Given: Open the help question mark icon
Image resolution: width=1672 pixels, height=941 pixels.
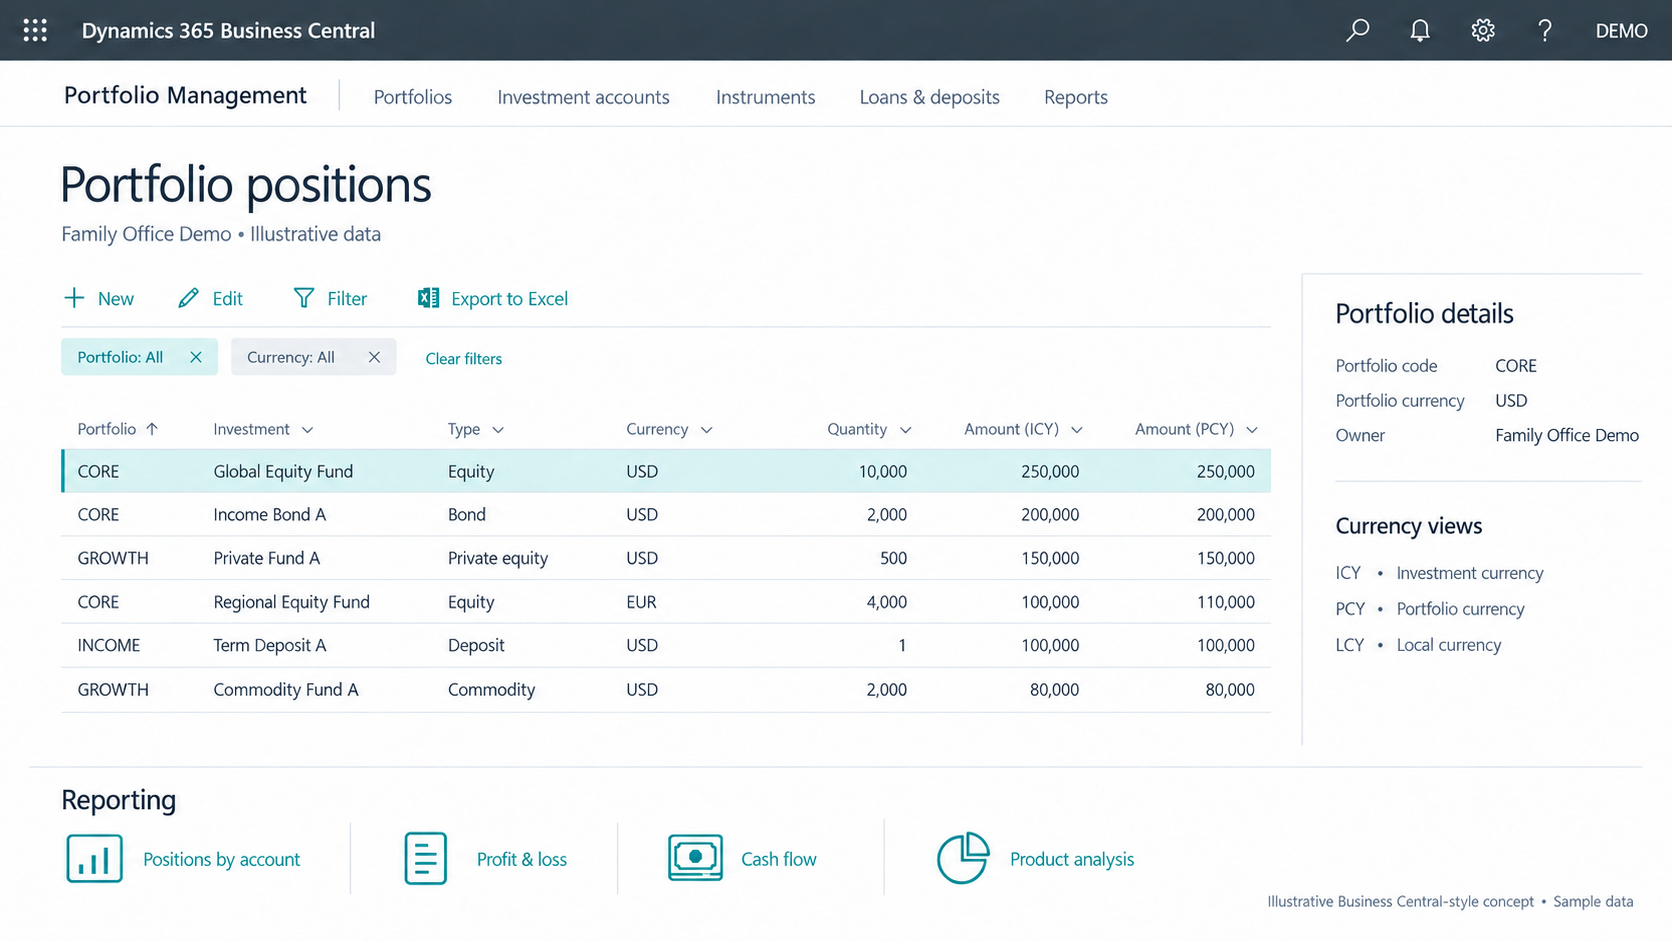Looking at the screenshot, I should [x=1545, y=30].
